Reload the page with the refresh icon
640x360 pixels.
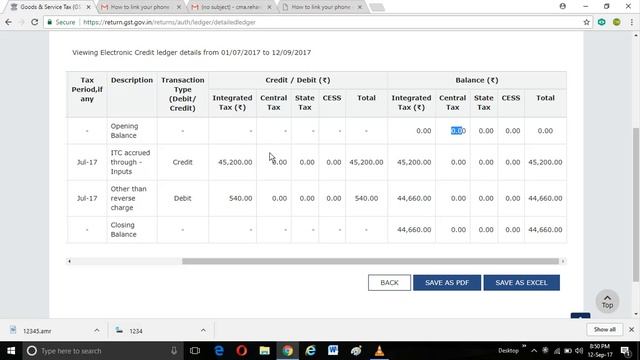coord(35,22)
